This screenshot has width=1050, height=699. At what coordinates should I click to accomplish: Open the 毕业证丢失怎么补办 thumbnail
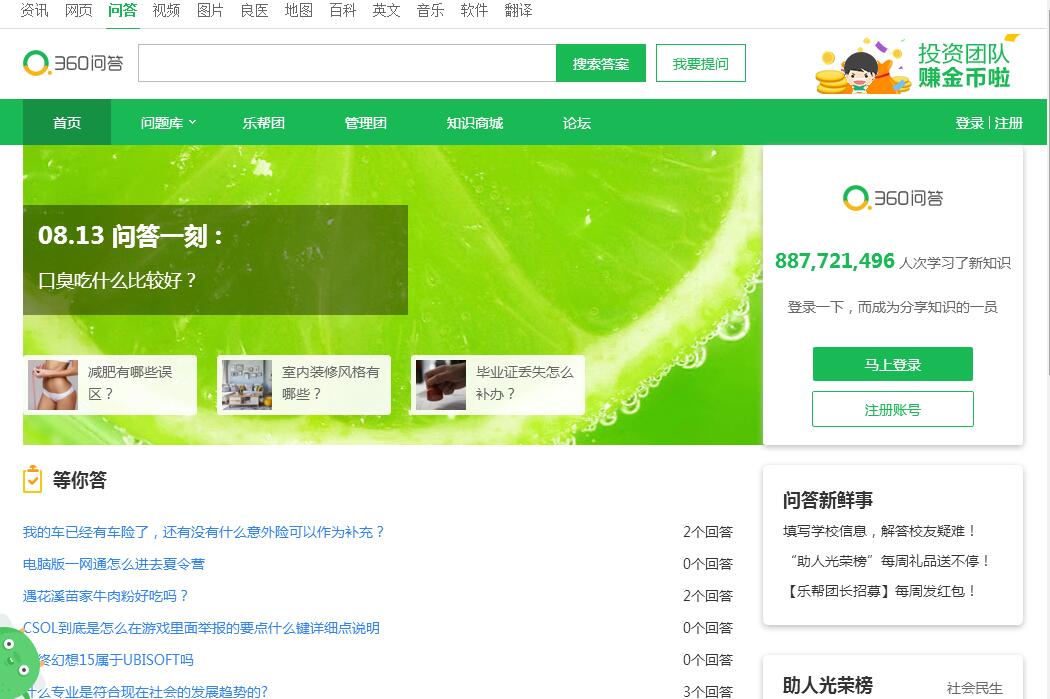[x=441, y=385]
